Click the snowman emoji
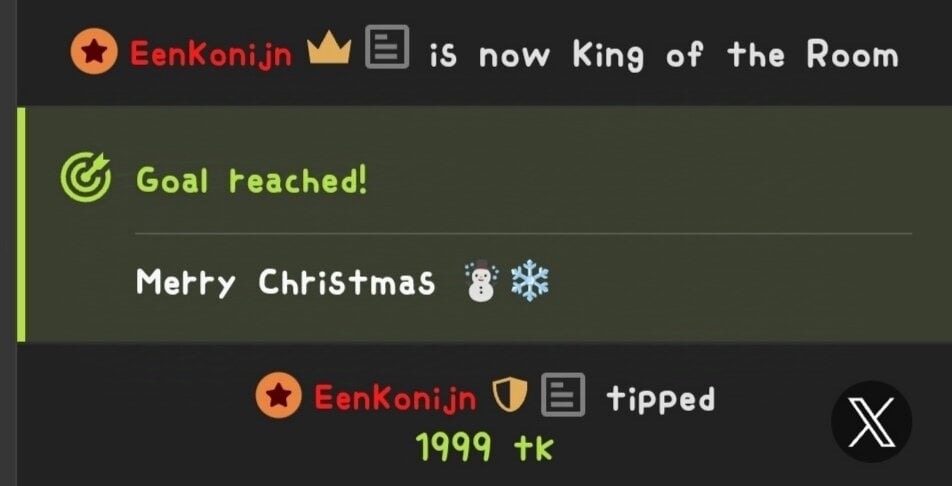 pyautogui.click(x=481, y=281)
